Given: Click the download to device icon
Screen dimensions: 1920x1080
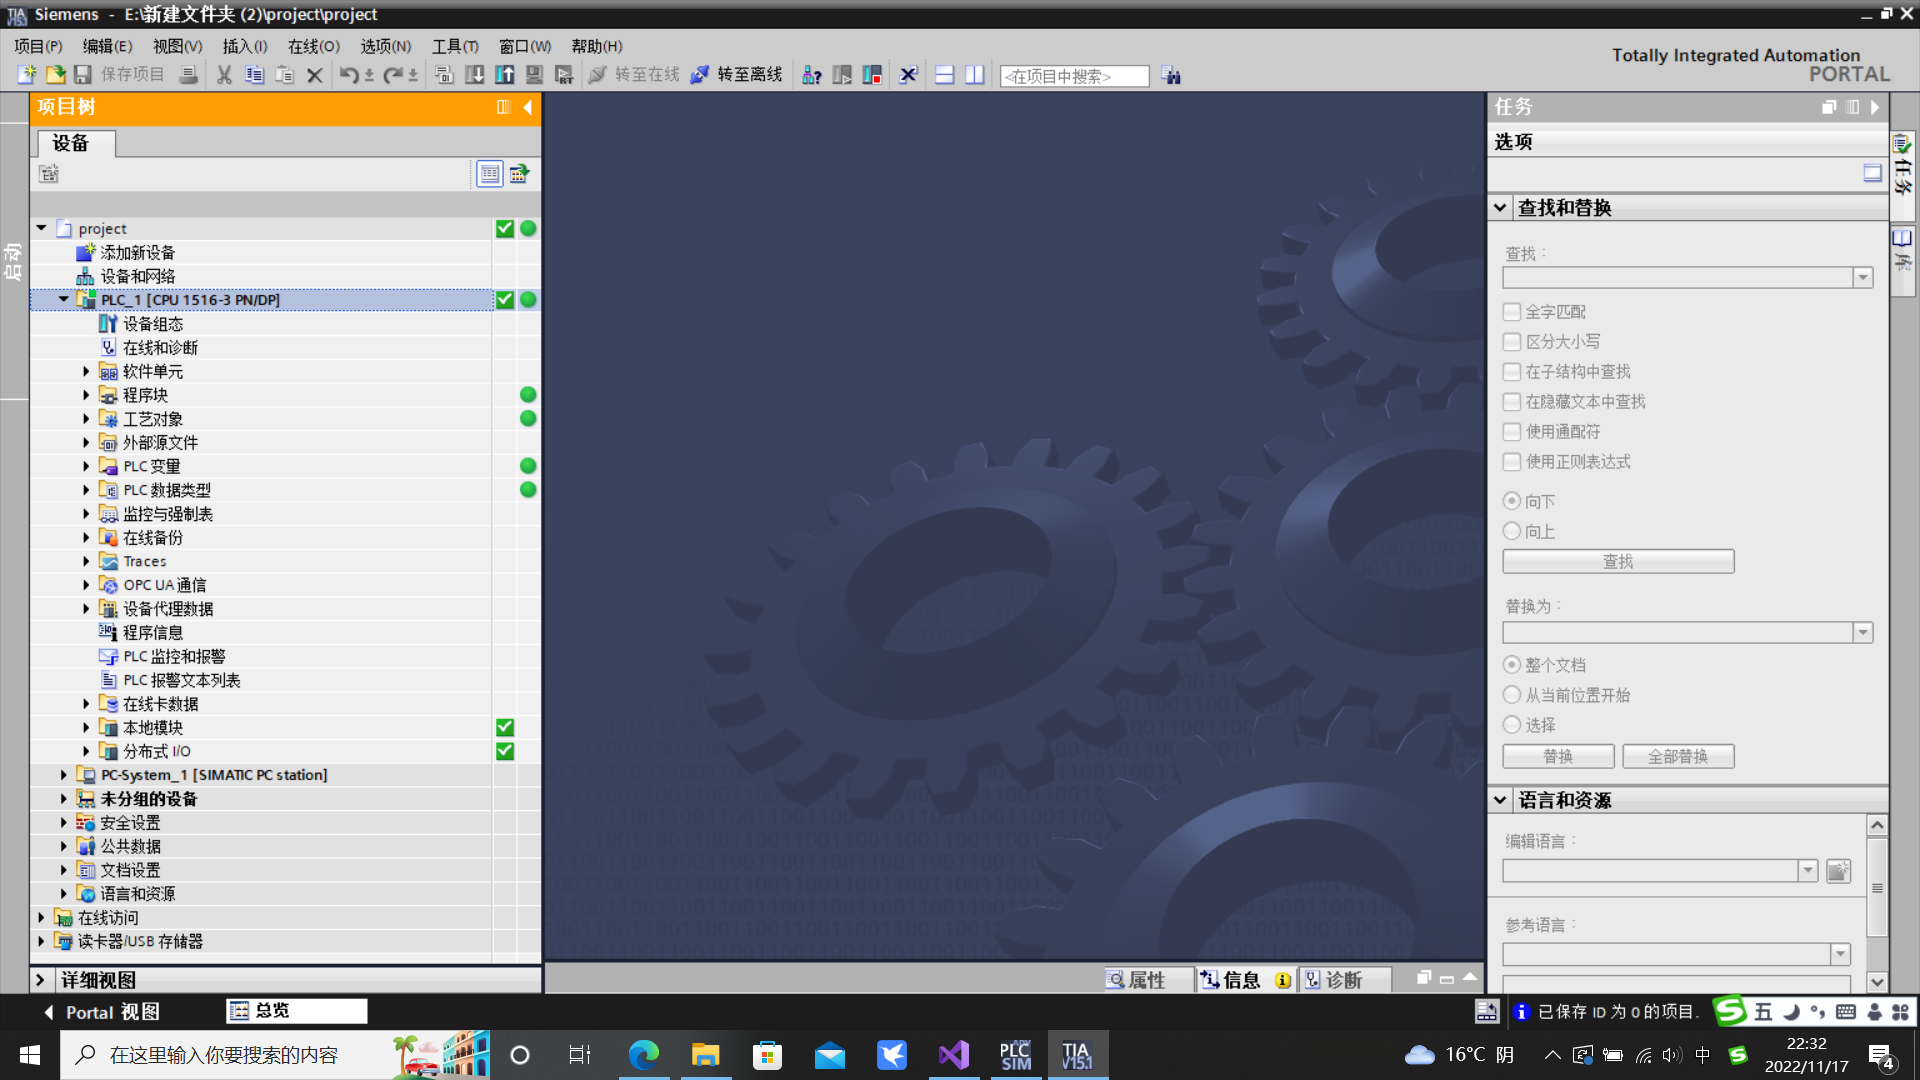Looking at the screenshot, I should [x=475, y=75].
